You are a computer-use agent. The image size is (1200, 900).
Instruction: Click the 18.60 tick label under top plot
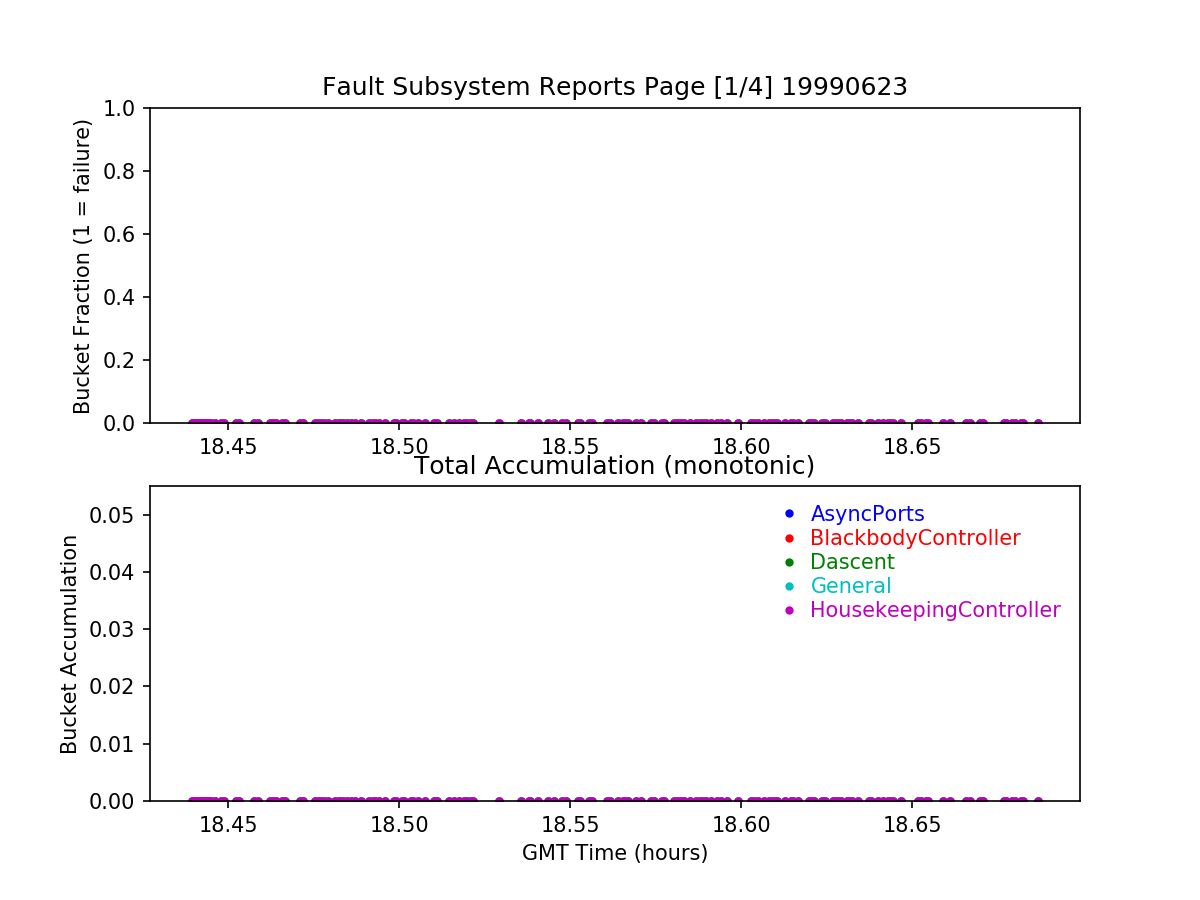click(x=740, y=446)
